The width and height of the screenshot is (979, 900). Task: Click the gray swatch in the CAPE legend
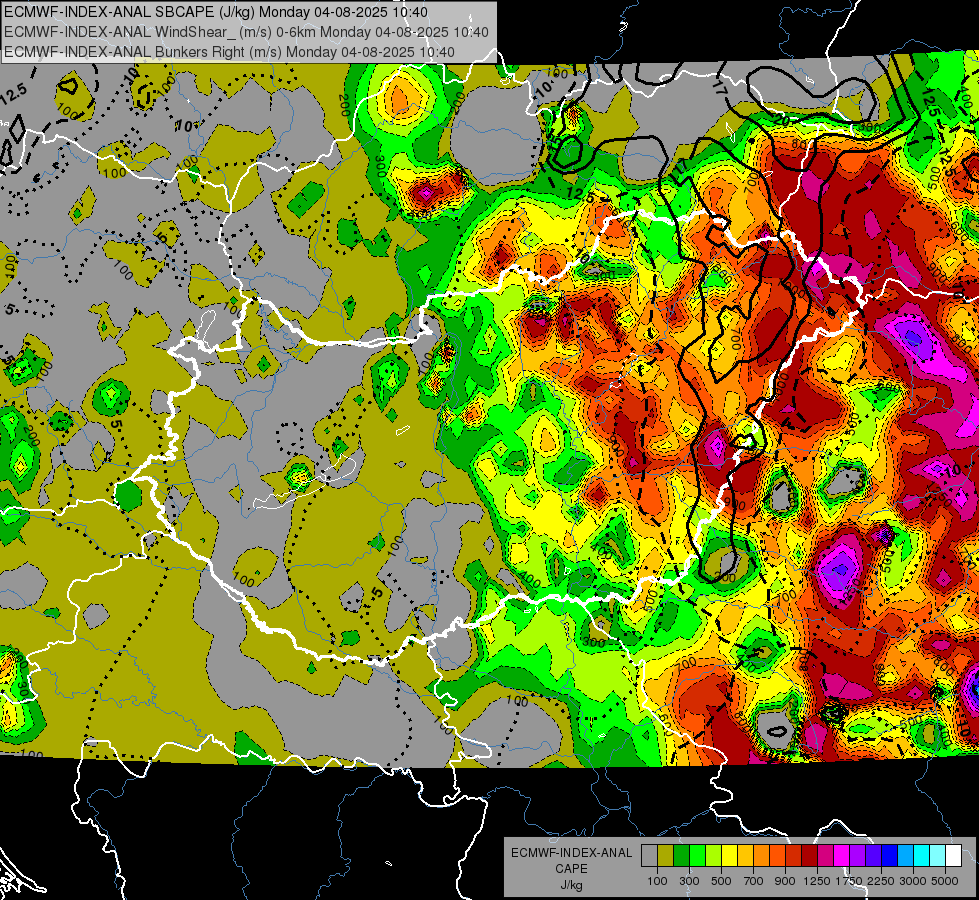649,855
